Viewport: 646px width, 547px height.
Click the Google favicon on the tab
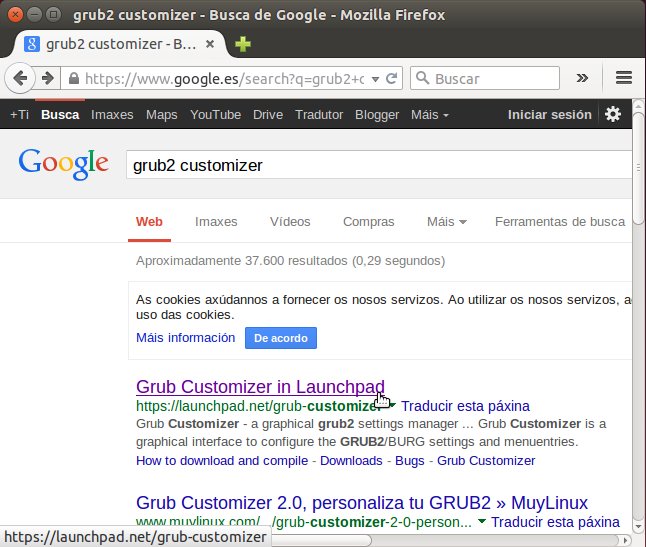(x=32, y=44)
